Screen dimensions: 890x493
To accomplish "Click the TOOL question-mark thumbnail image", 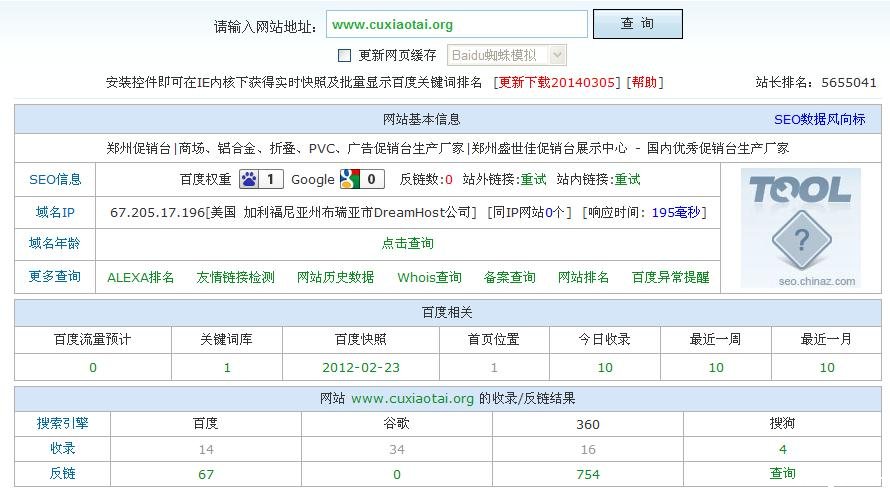I will [x=800, y=227].
